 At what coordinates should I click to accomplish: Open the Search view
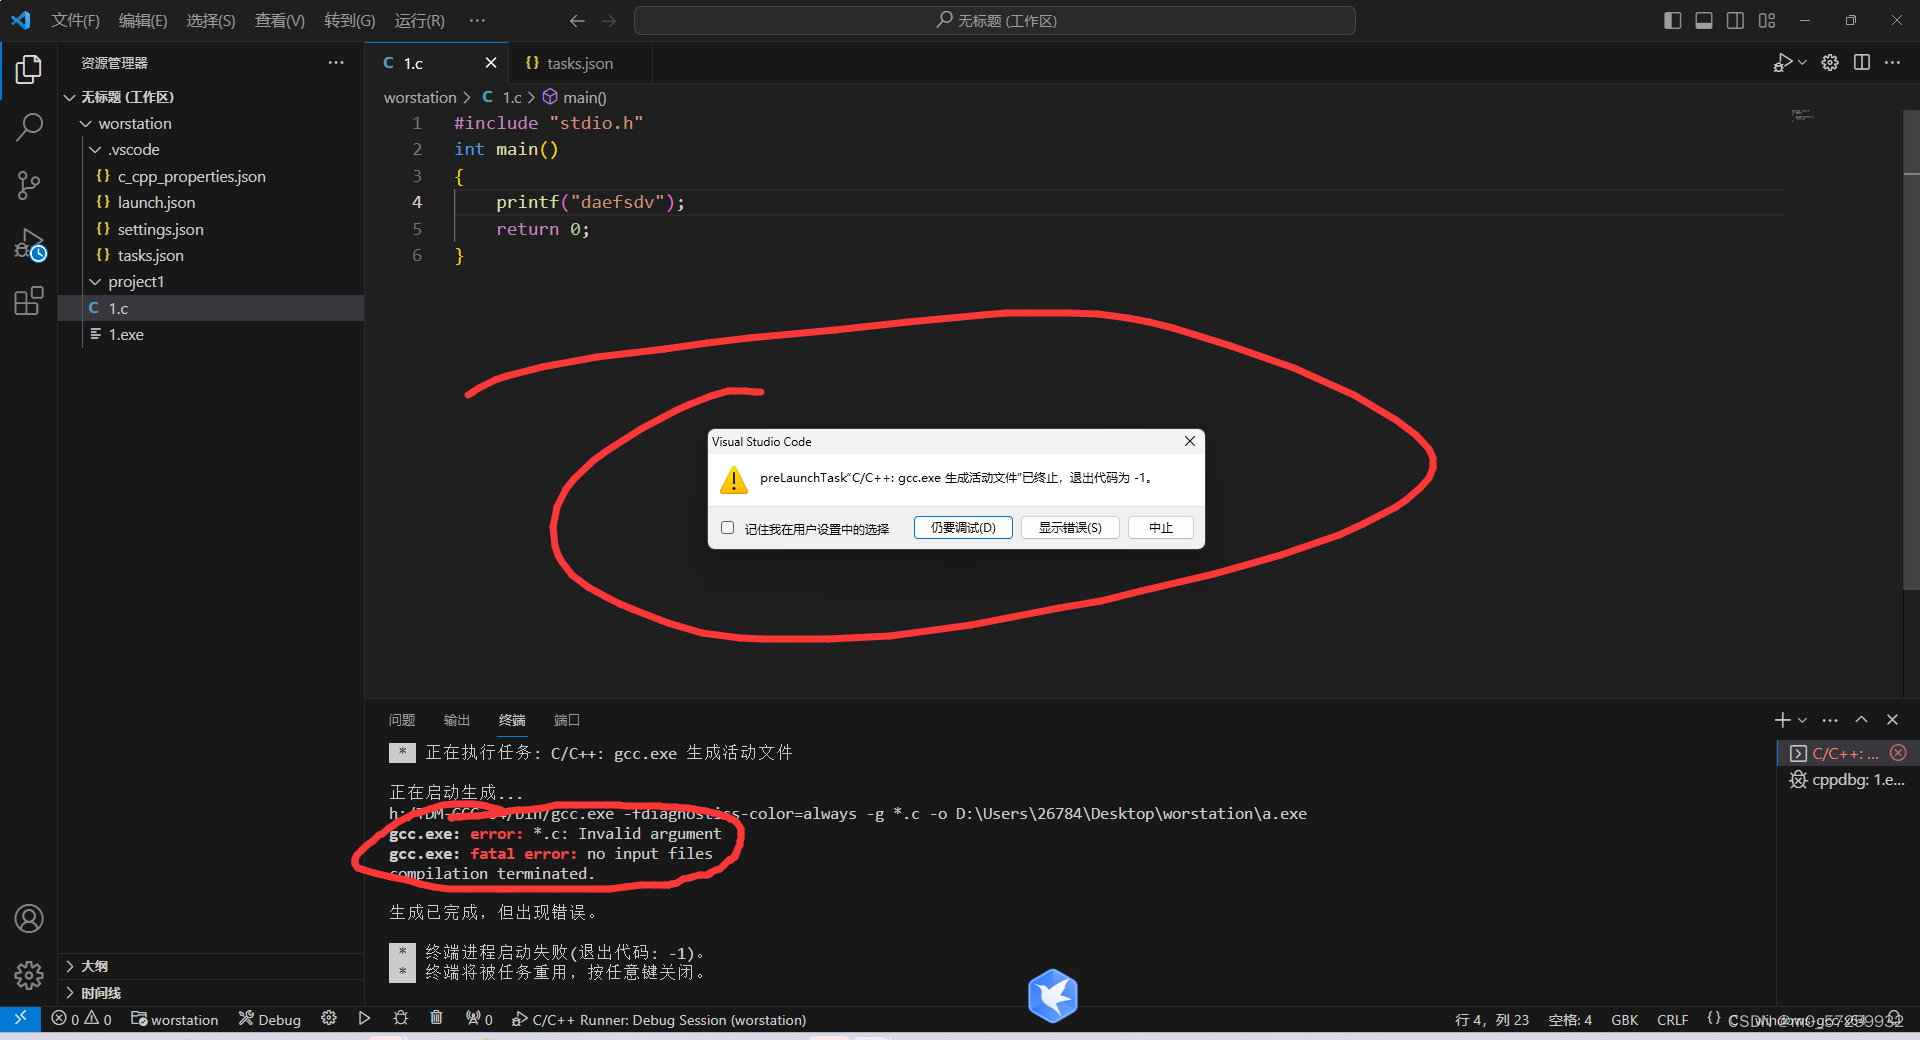[29, 127]
